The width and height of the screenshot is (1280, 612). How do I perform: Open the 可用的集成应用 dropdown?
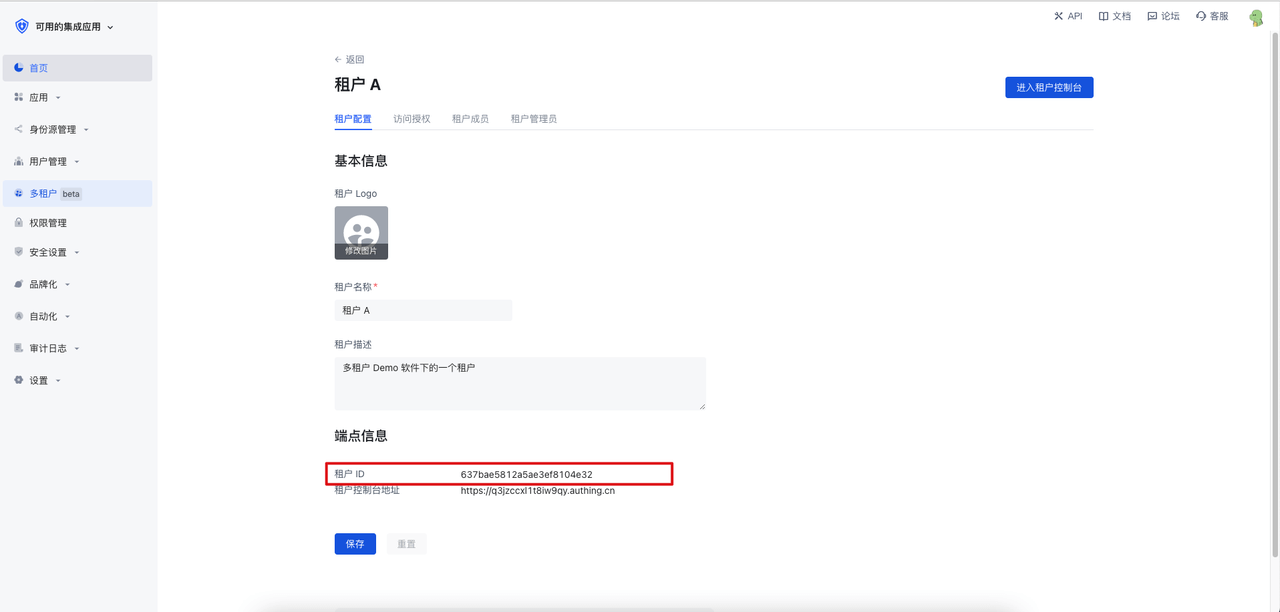click(72, 27)
